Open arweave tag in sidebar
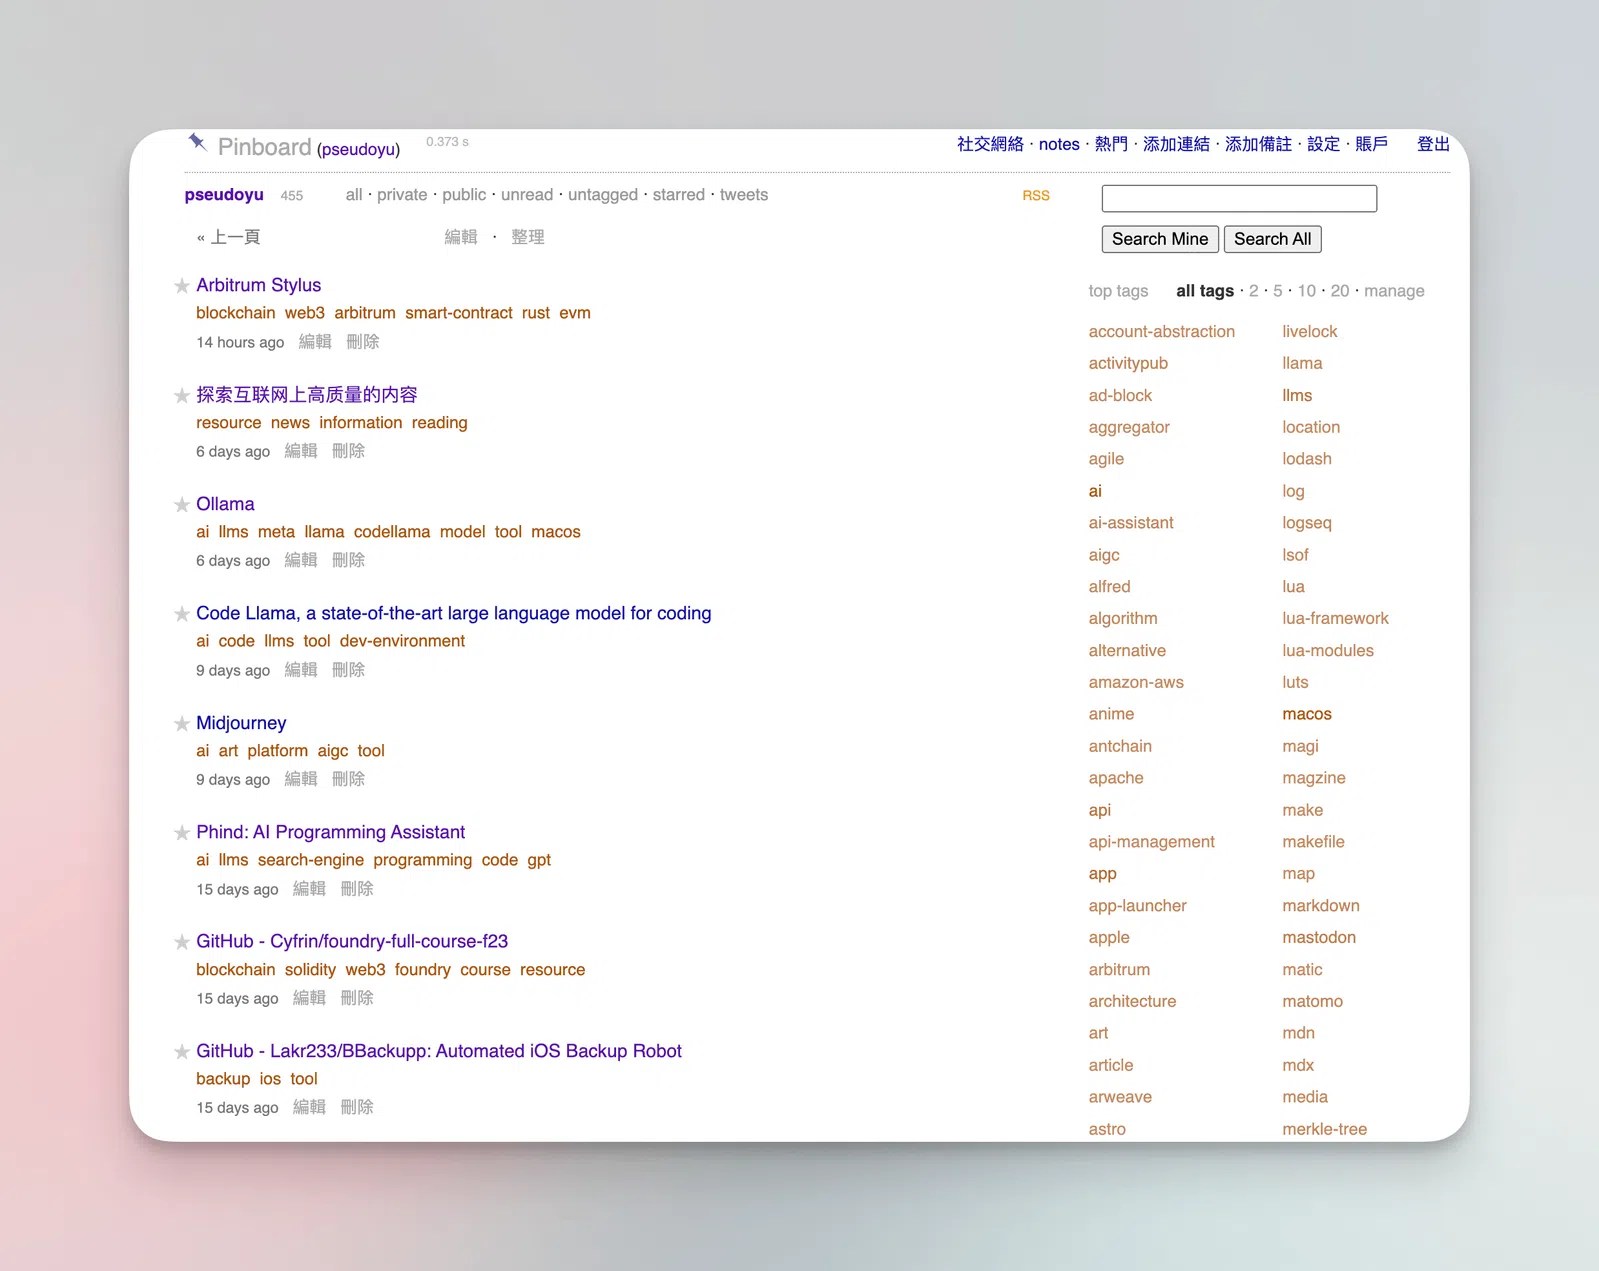This screenshot has width=1599, height=1271. pyautogui.click(x=1120, y=1097)
